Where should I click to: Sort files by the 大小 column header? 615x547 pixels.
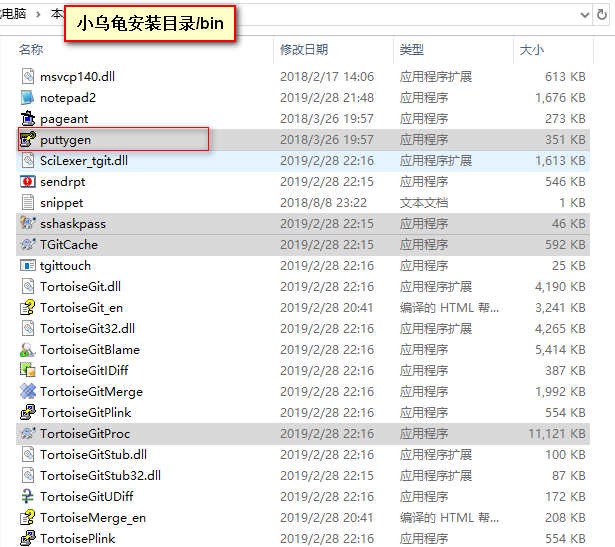(531, 49)
